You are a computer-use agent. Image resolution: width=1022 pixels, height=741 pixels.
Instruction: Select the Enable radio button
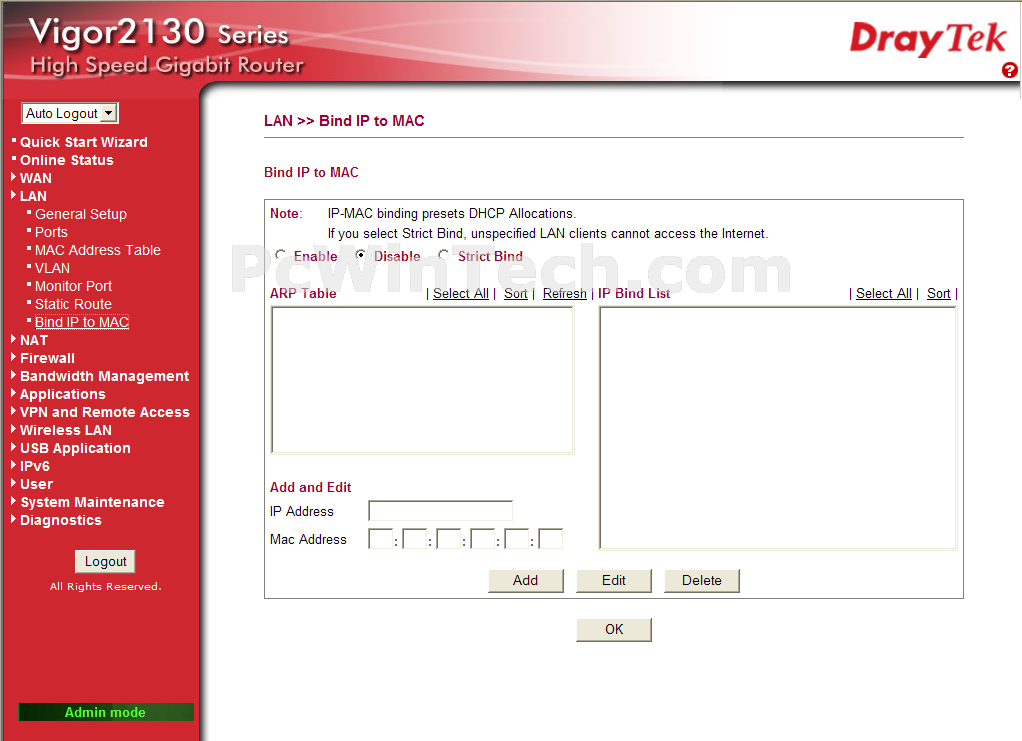point(281,255)
